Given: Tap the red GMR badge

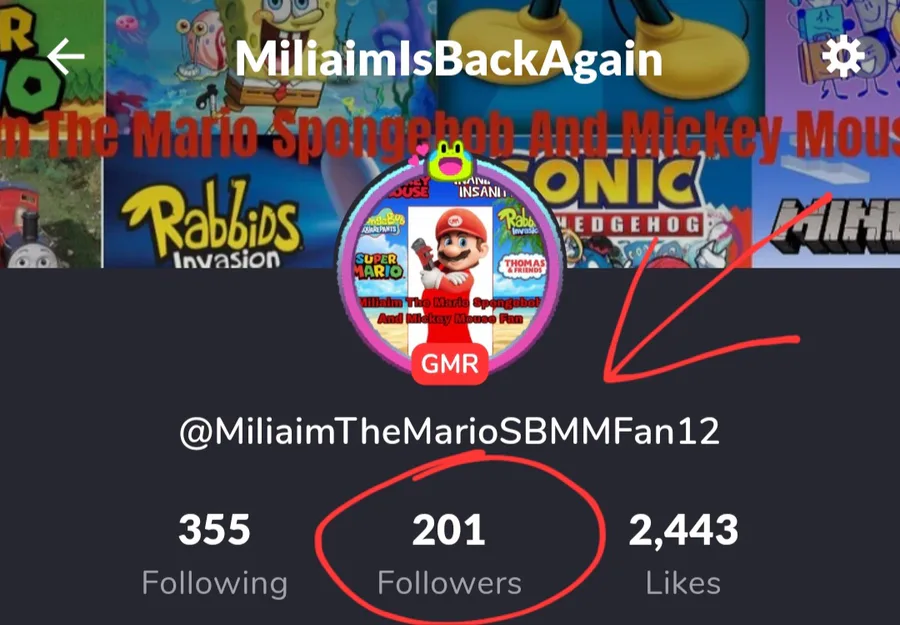Looking at the screenshot, I should coord(450,364).
